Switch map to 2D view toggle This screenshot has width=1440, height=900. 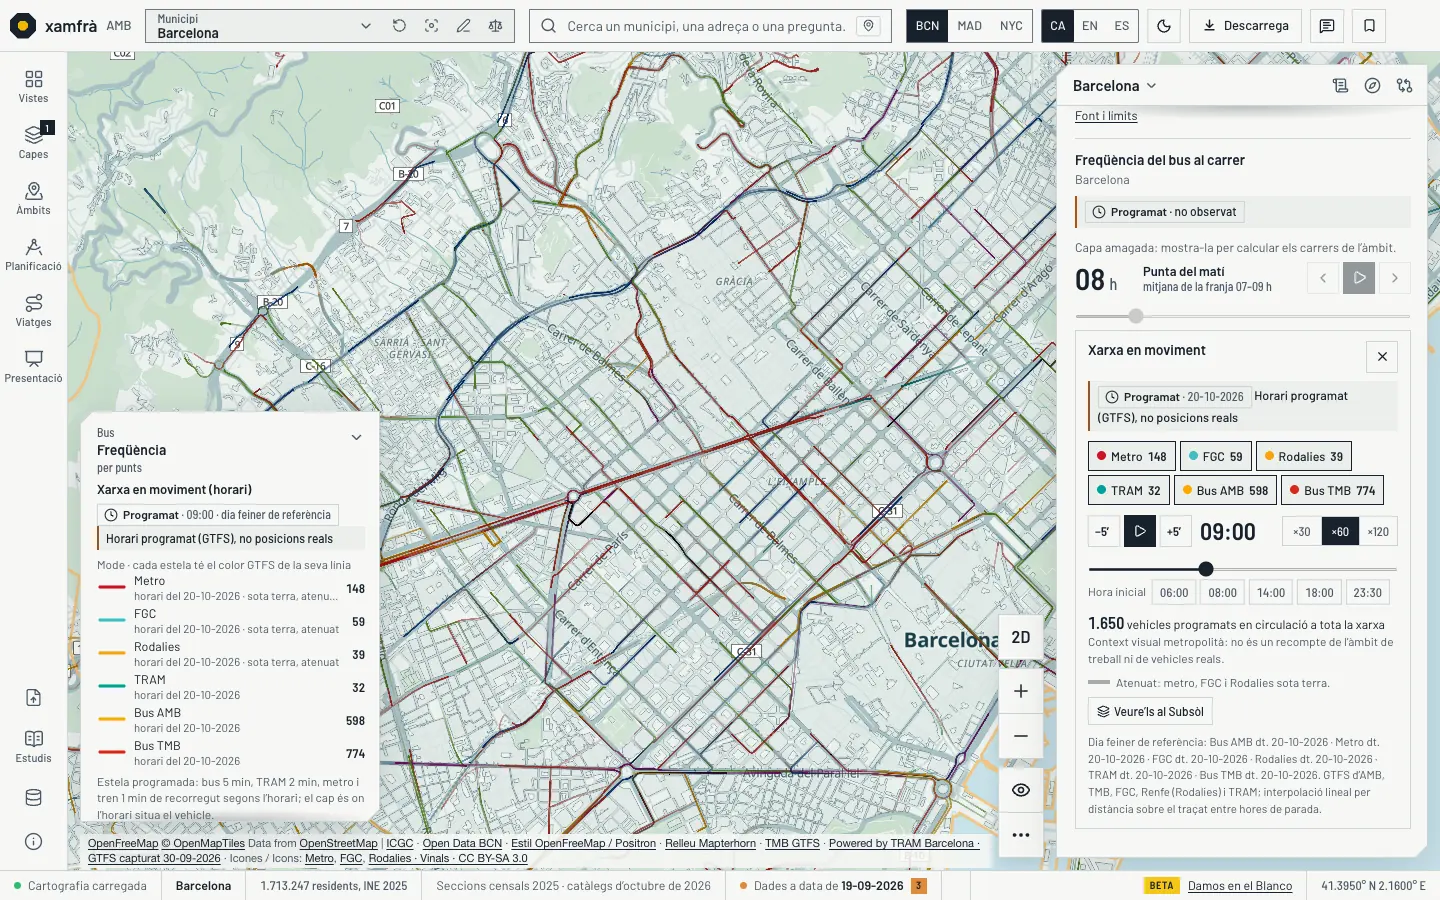coord(1021,637)
